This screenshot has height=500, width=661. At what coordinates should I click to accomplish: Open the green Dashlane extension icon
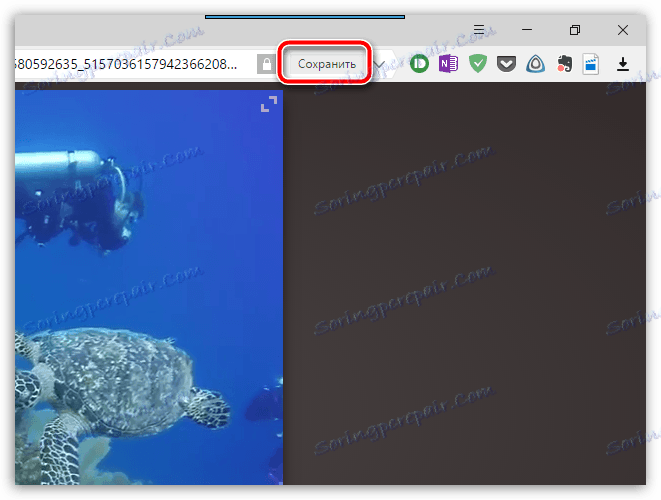click(x=419, y=64)
